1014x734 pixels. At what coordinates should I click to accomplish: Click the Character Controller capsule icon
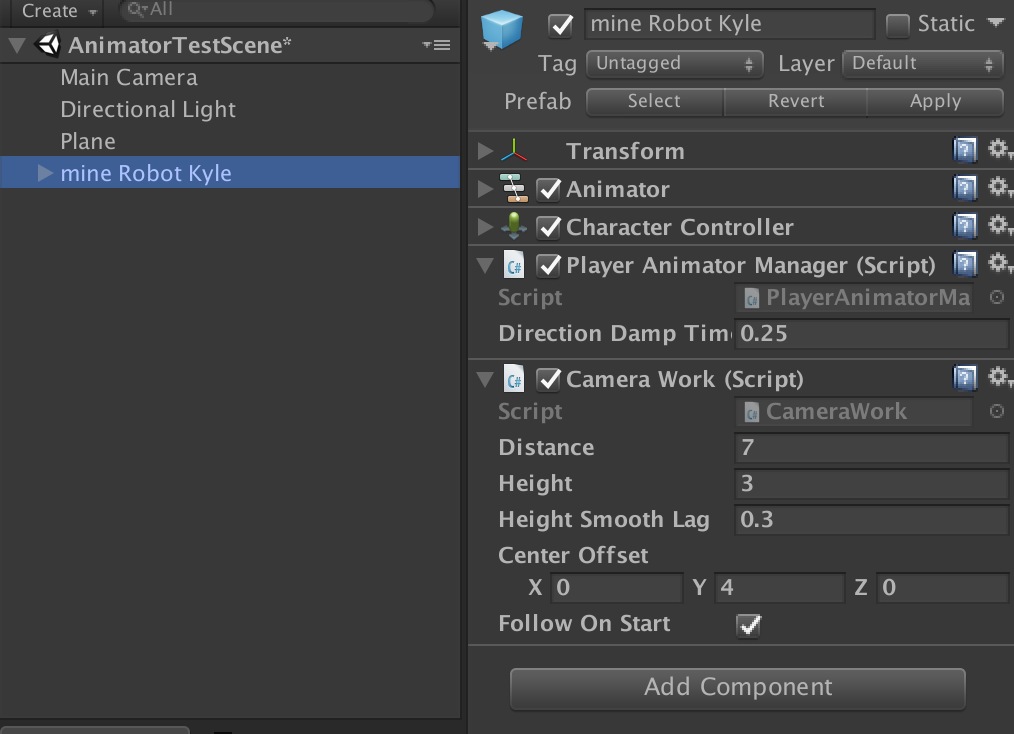point(513,226)
